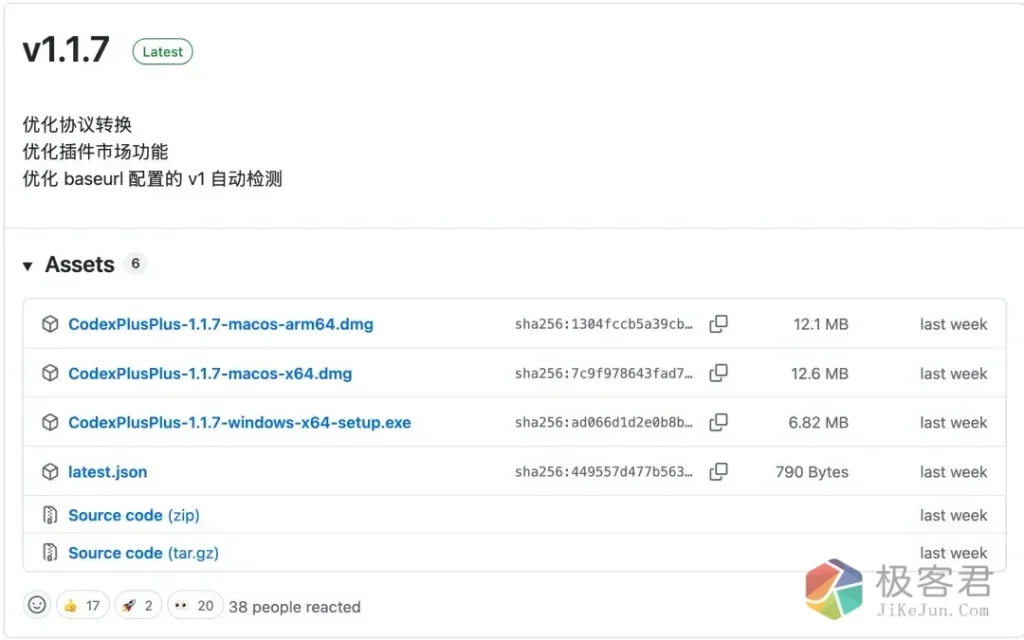
Task: Click the sha256:7c9f978643fad7… hash text
Action: point(603,374)
